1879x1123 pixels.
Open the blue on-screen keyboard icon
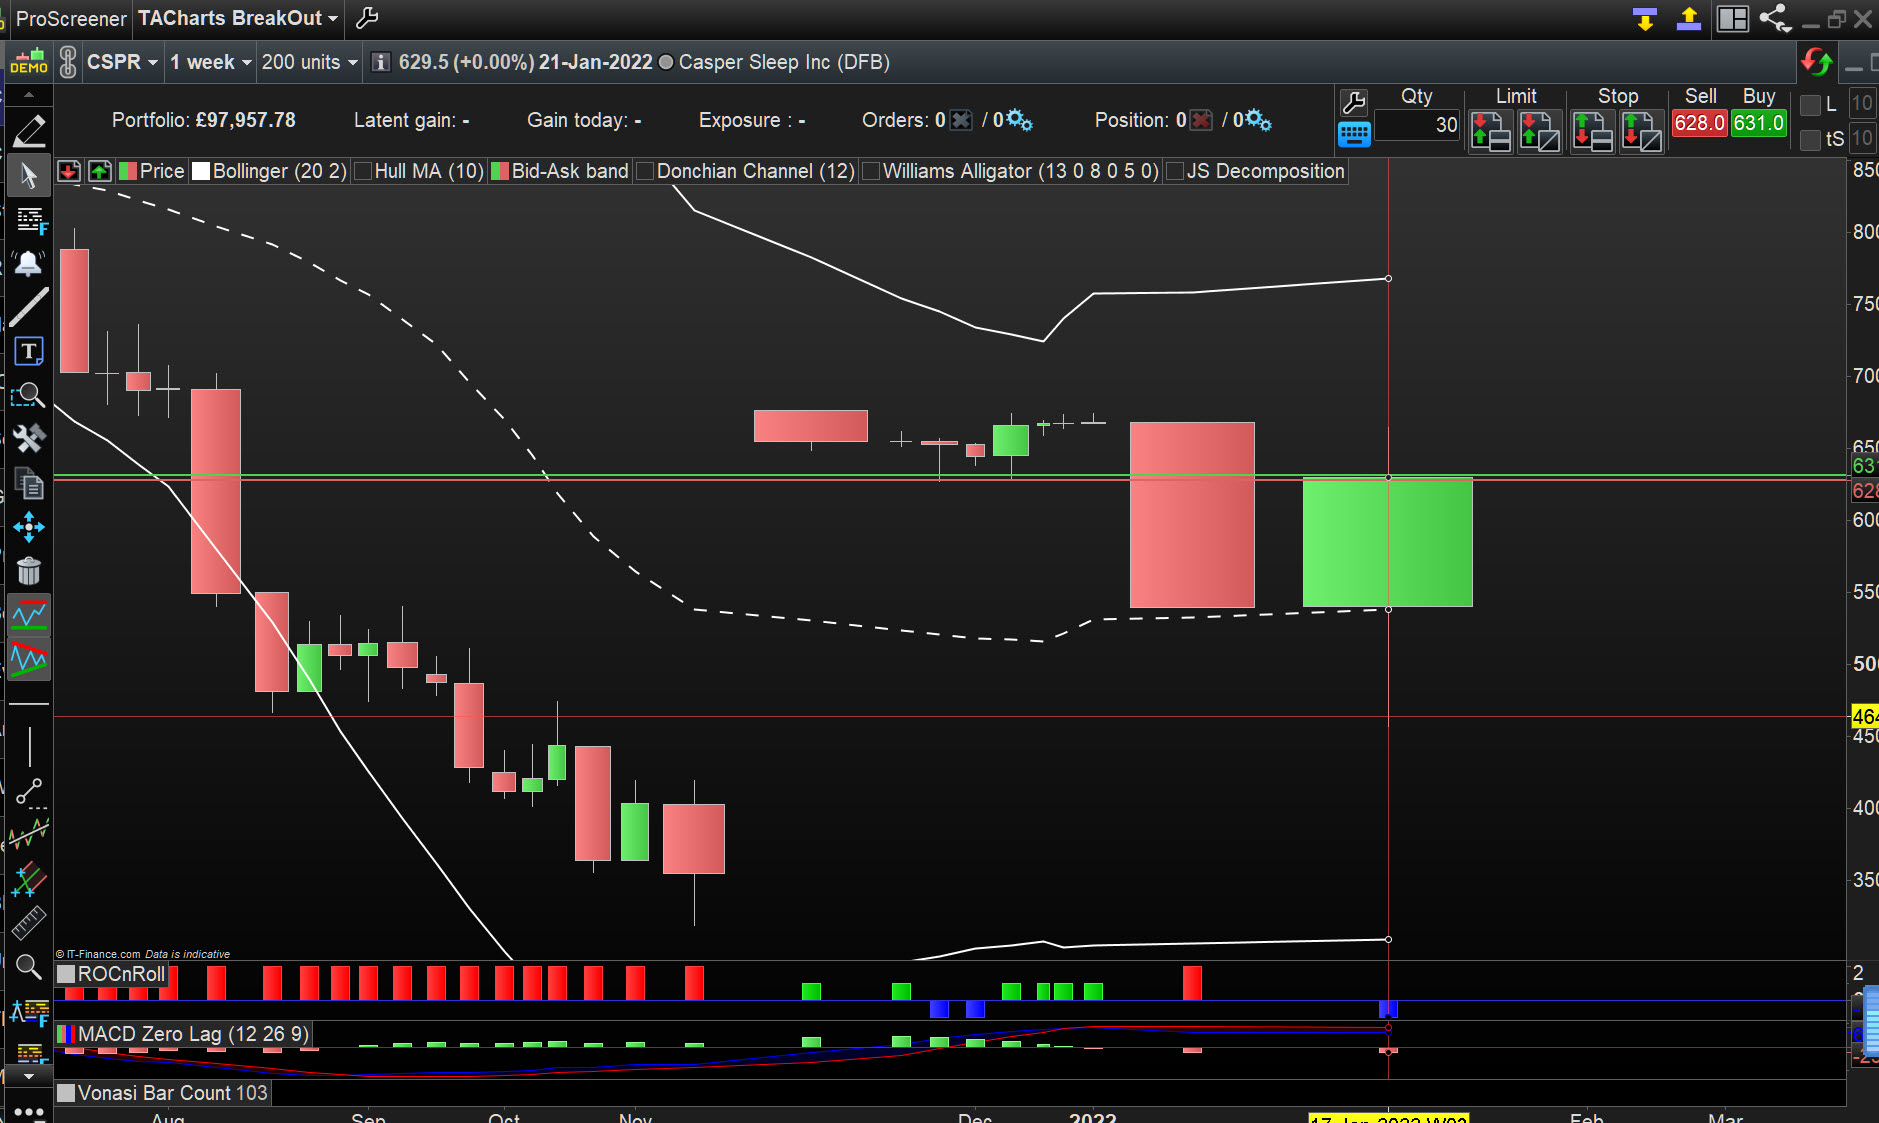coord(1354,134)
